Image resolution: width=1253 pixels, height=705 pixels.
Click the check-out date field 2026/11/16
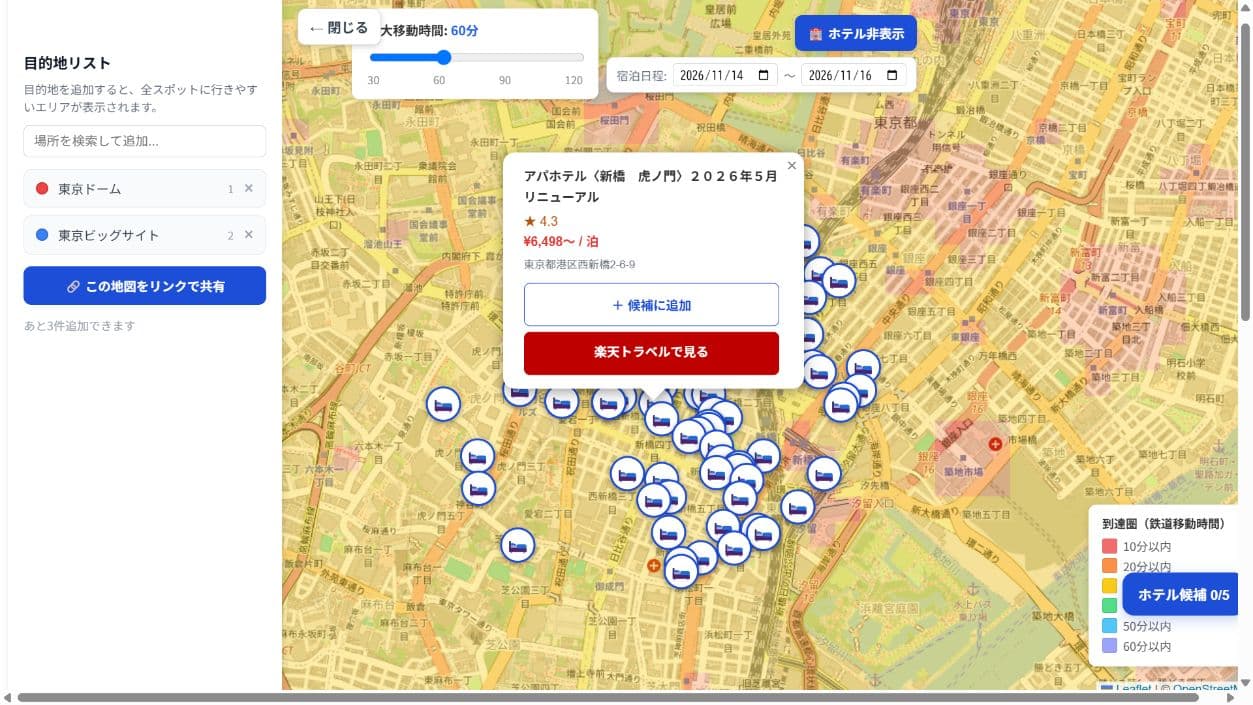[853, 76]
